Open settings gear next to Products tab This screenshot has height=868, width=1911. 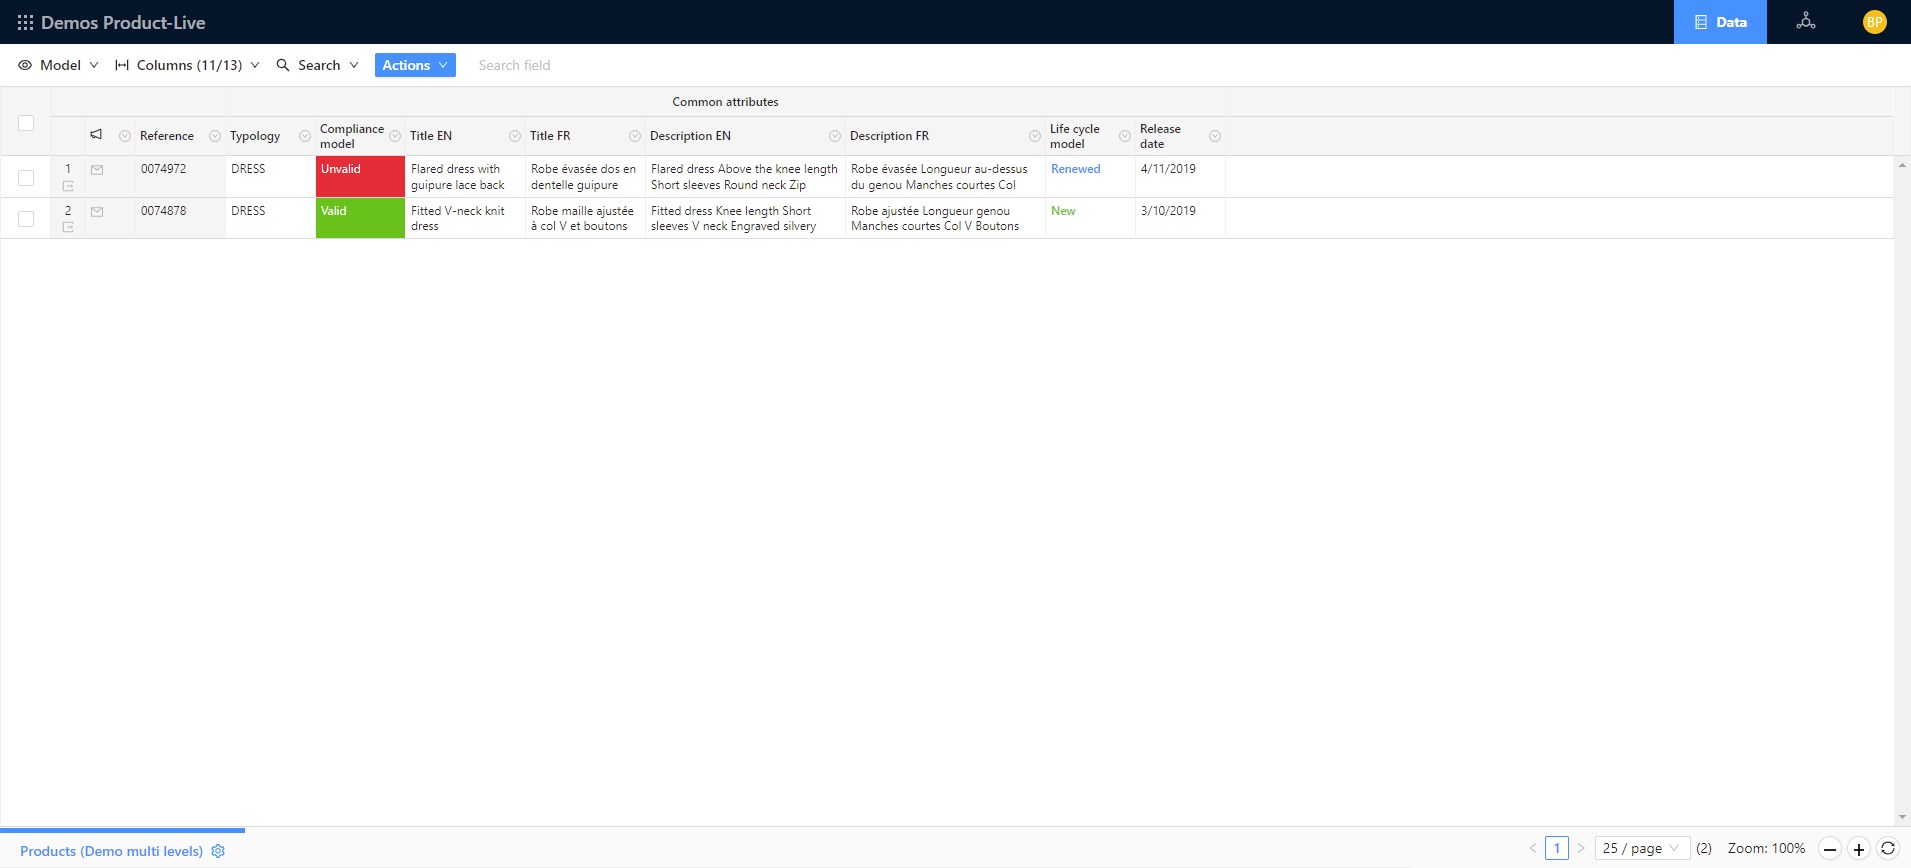218,851
